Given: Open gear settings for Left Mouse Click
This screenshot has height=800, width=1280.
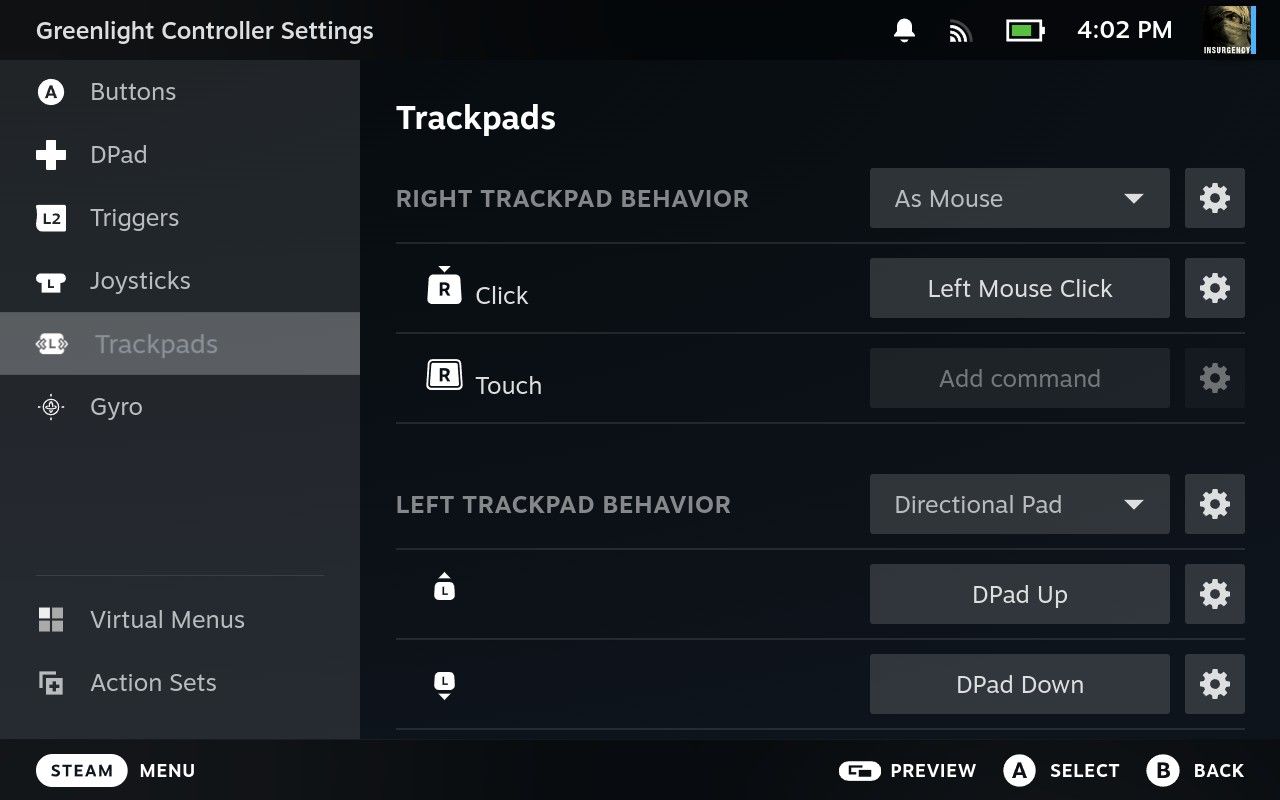Looking at the screenshot, I should pos(1215,288).
